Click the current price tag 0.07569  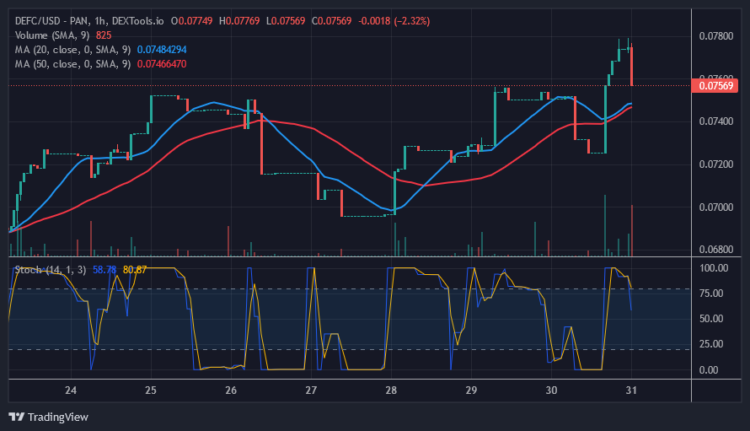[x=715, y=86]
